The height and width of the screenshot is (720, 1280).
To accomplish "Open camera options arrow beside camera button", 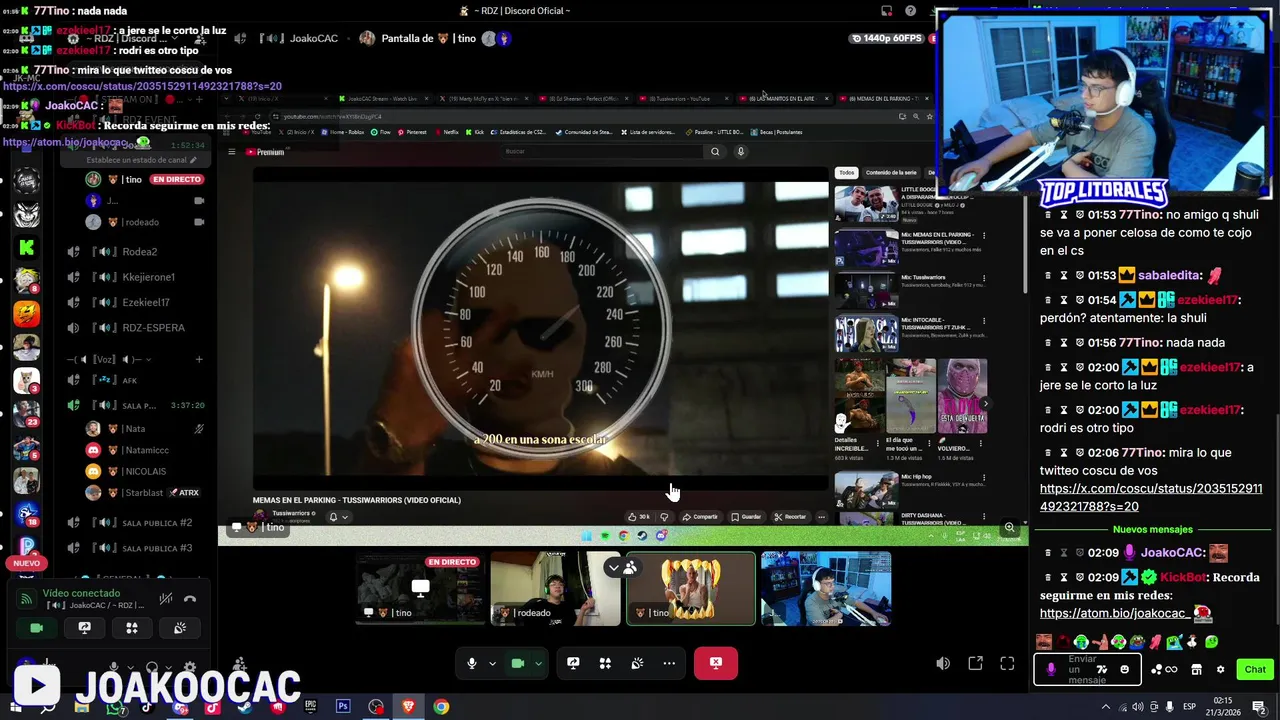I will pyautogui.click(x=538, y=664).
